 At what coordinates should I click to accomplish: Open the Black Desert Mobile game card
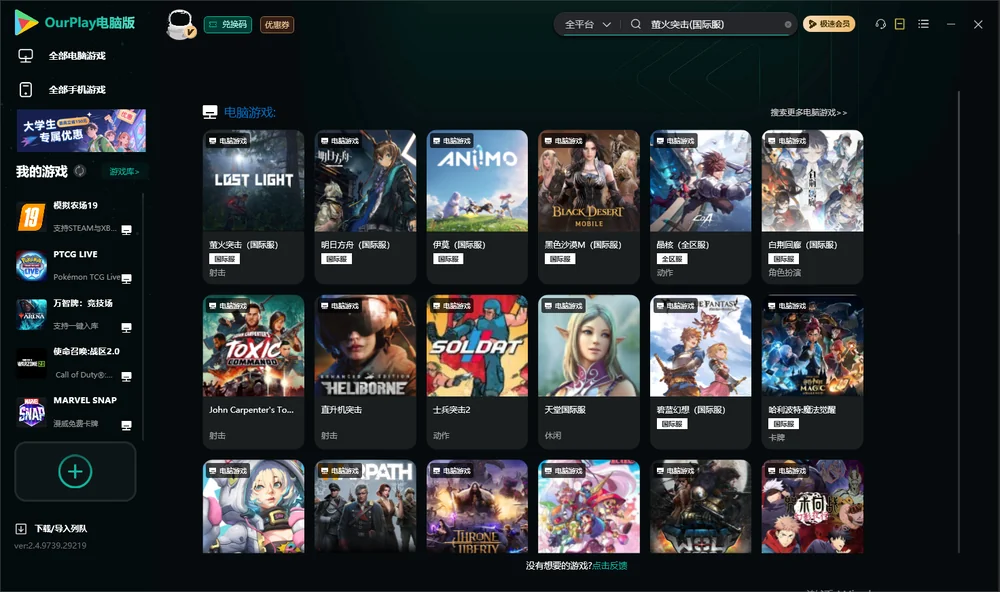point(589,207)
